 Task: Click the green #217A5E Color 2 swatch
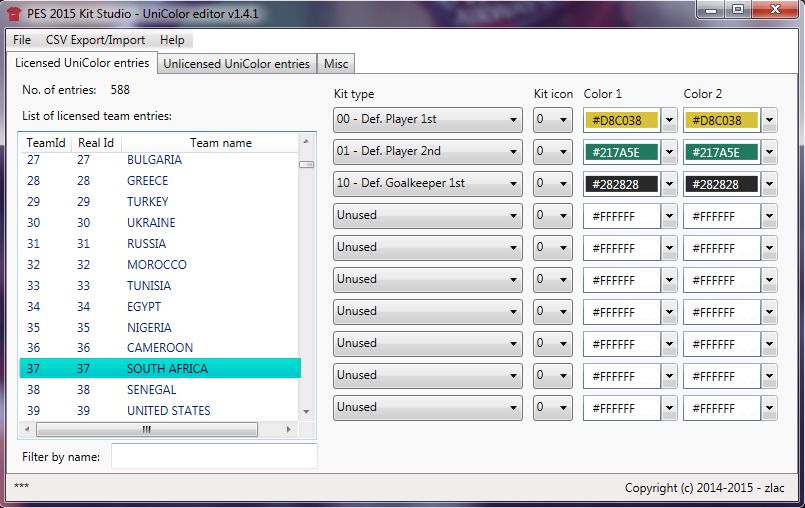coord(721,152)
